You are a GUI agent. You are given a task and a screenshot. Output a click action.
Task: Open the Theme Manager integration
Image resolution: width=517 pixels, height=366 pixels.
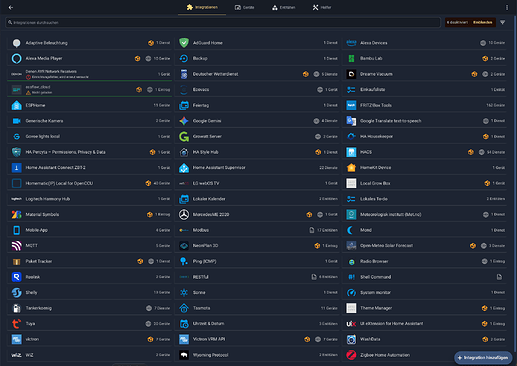pyautogui.click(x=424, y=308)
